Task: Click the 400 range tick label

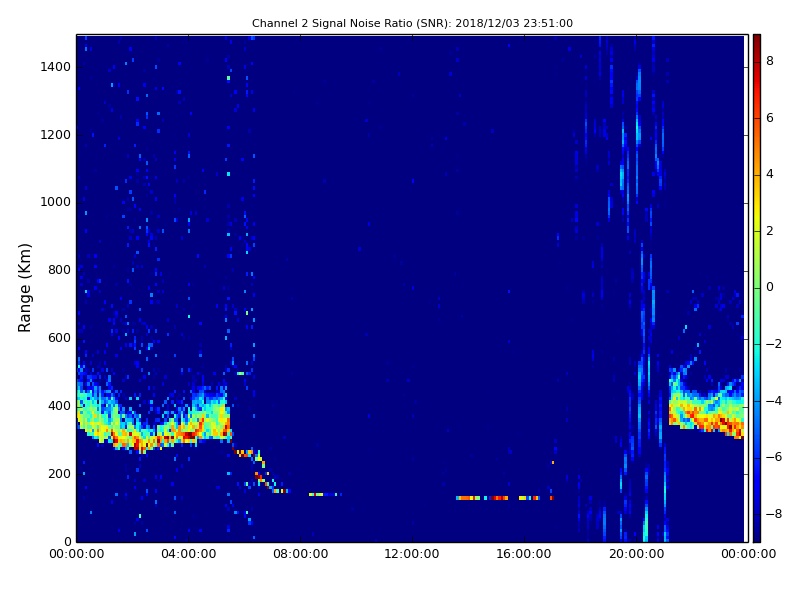Action: tap(59, 406)
